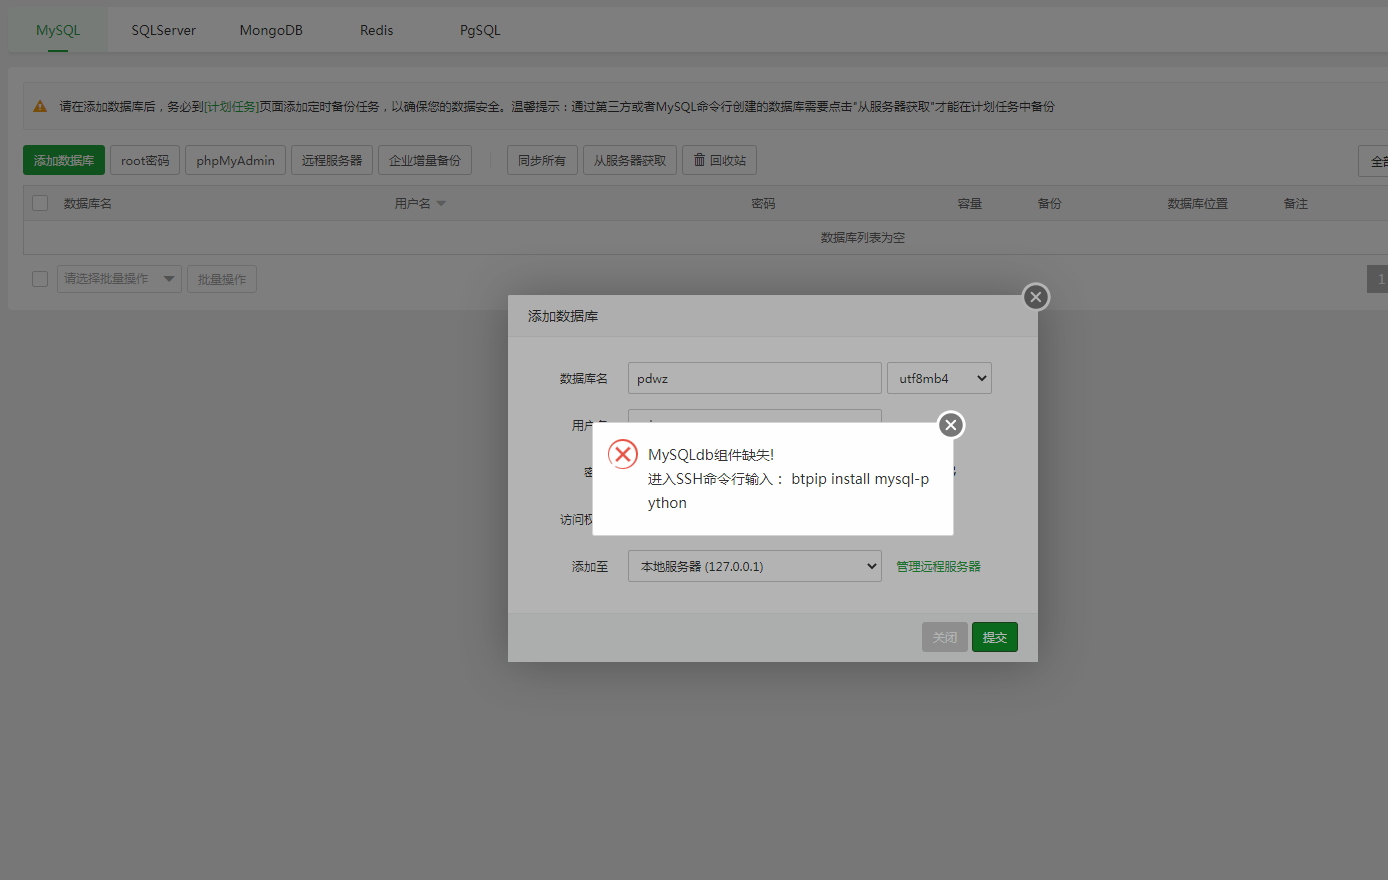Click the 备份 column header
This screenshot has height=880, width=1388.
1050,204
